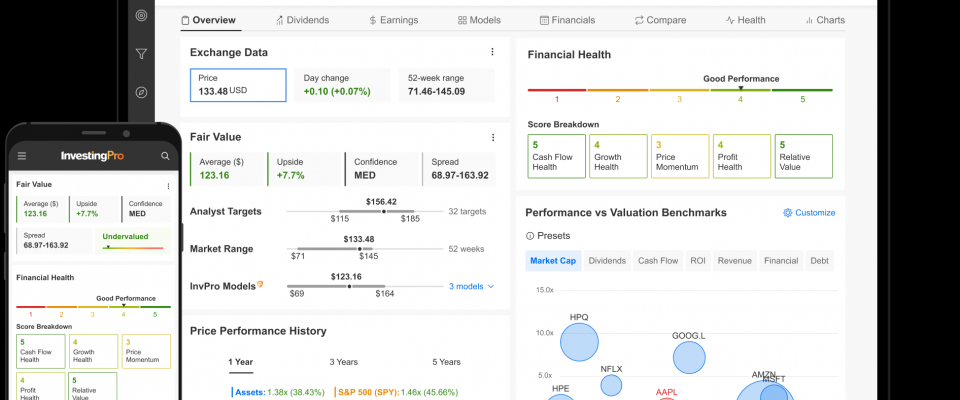
Task: Select the 5 Years performance period
Action: 446,362
